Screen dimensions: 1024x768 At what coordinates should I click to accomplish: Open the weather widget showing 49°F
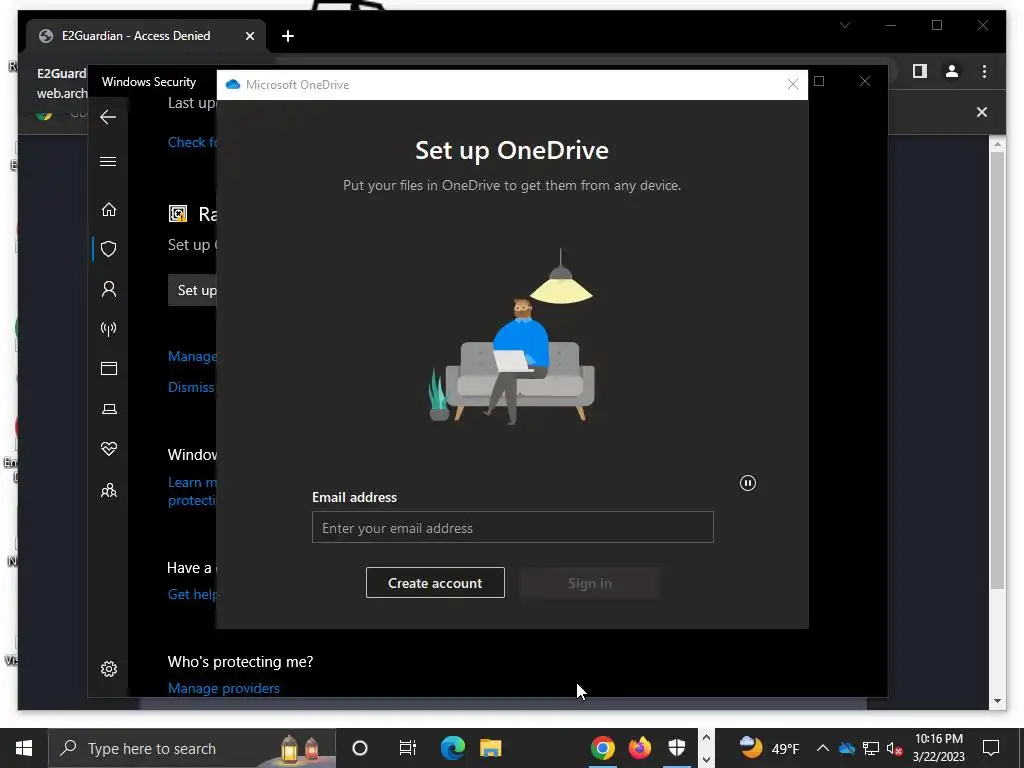[769, 748]
